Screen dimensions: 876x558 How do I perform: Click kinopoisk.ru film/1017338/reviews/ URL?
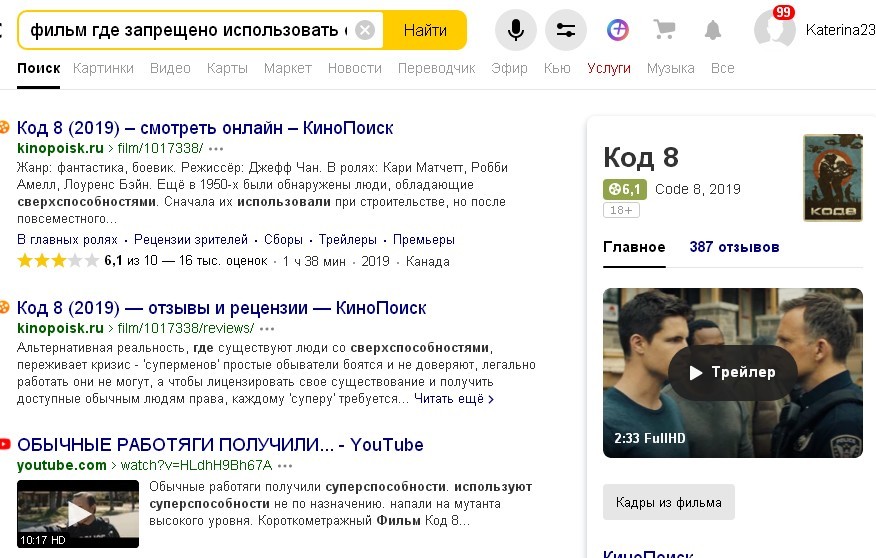135,328
